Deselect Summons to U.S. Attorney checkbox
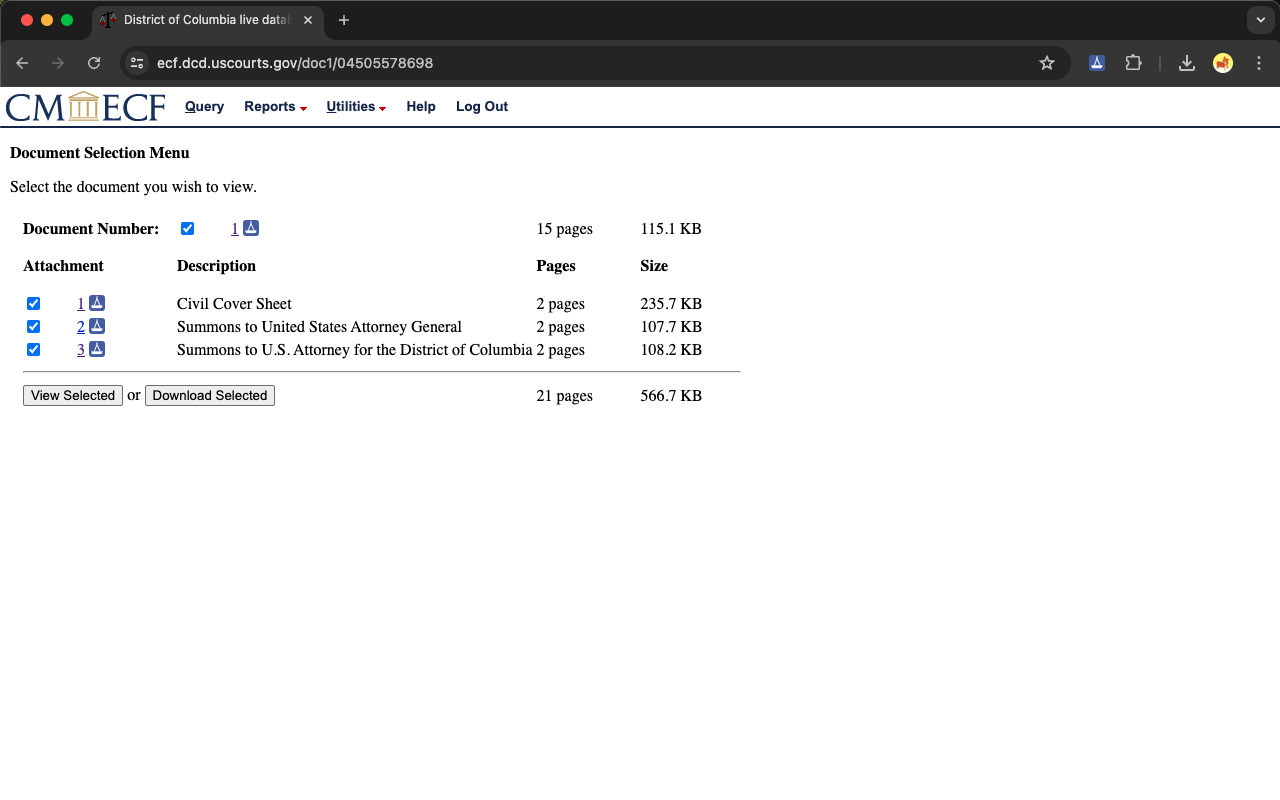Viewport: 1280px width, 800px height. coord(34,350)
